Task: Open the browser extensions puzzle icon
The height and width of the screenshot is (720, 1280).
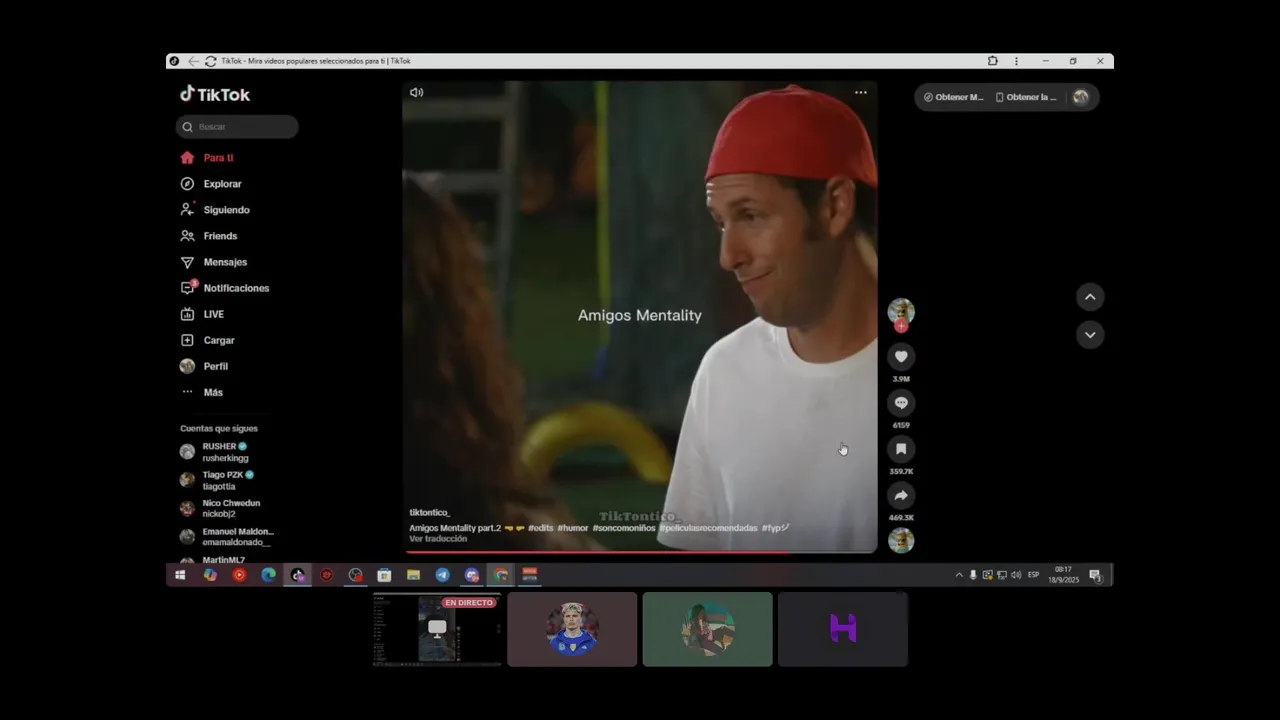Action: pos(993,61)
